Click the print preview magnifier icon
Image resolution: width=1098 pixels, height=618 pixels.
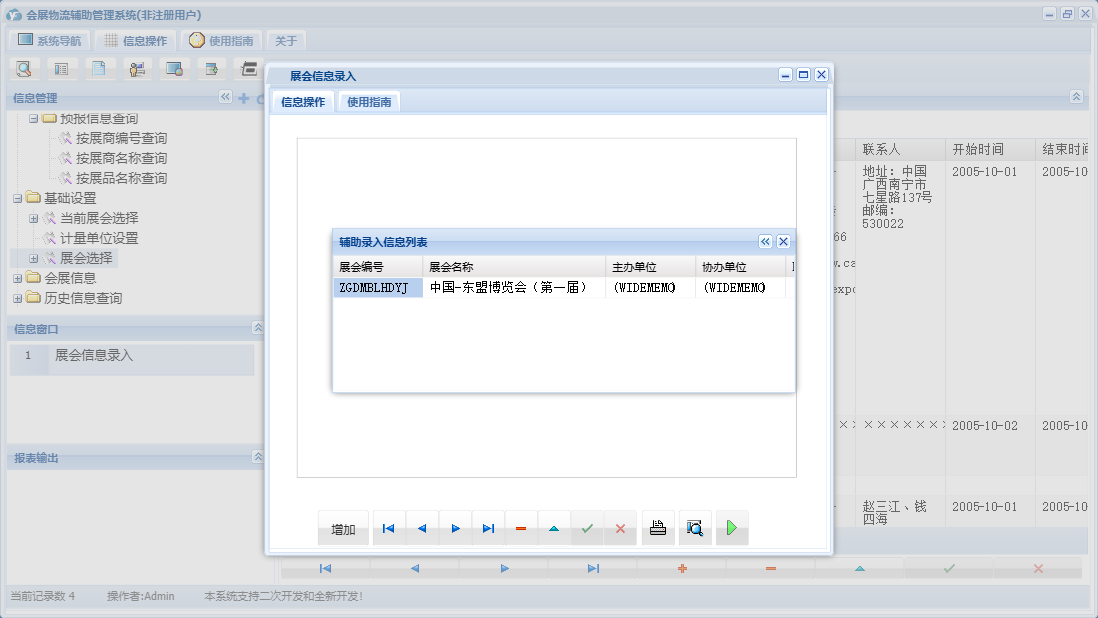(695, 528)
